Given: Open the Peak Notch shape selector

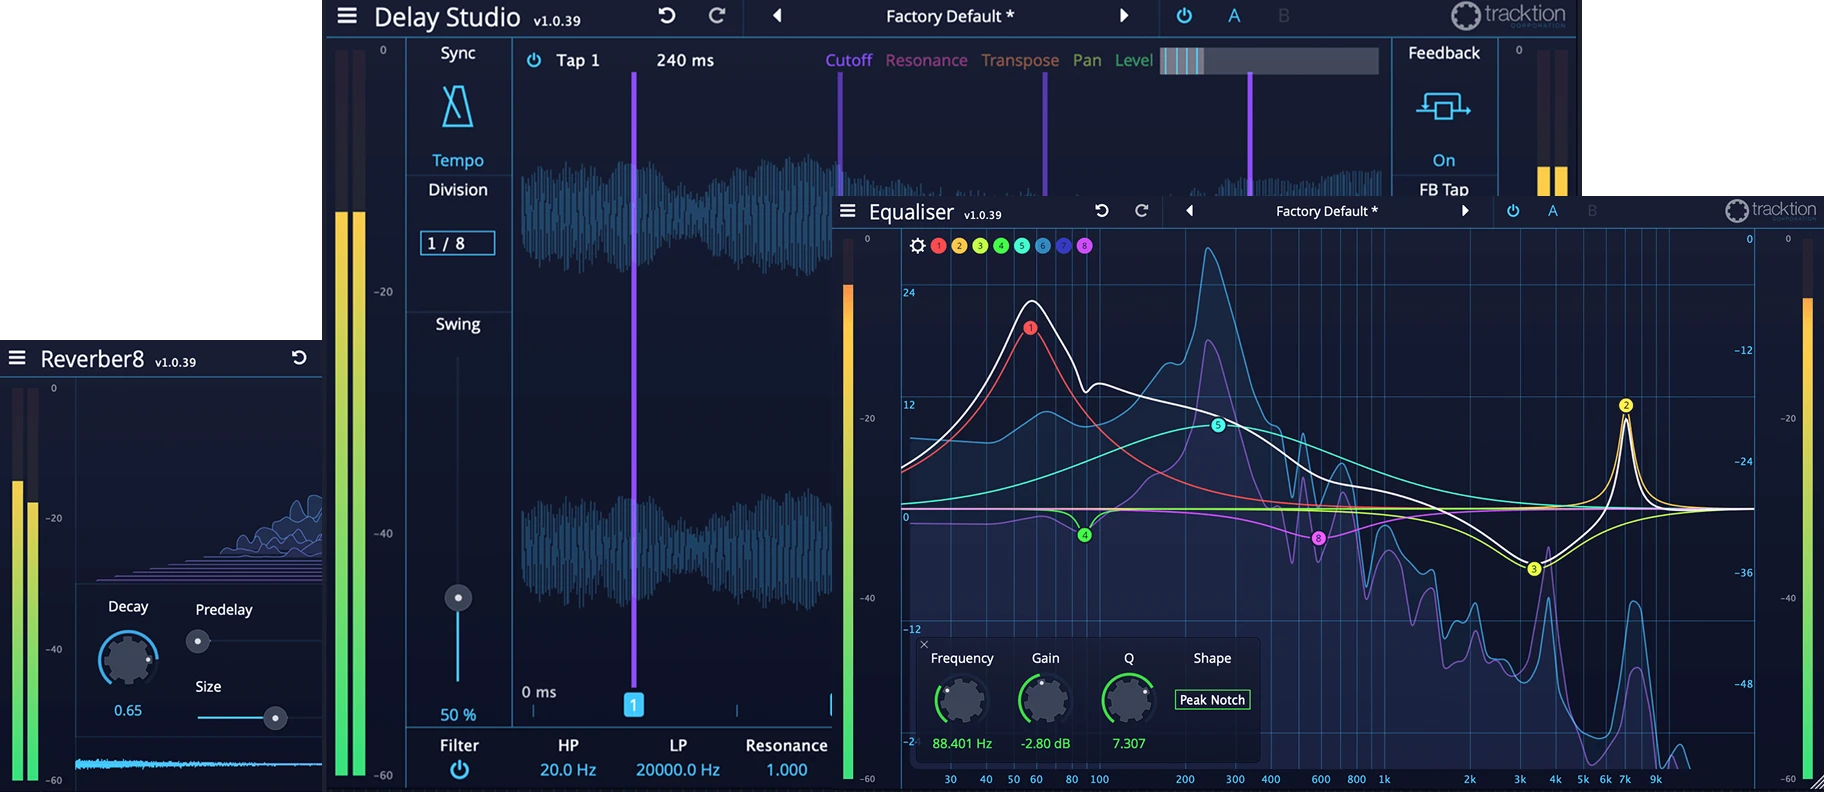Looking at the screenshot, I should [1212, 700].
